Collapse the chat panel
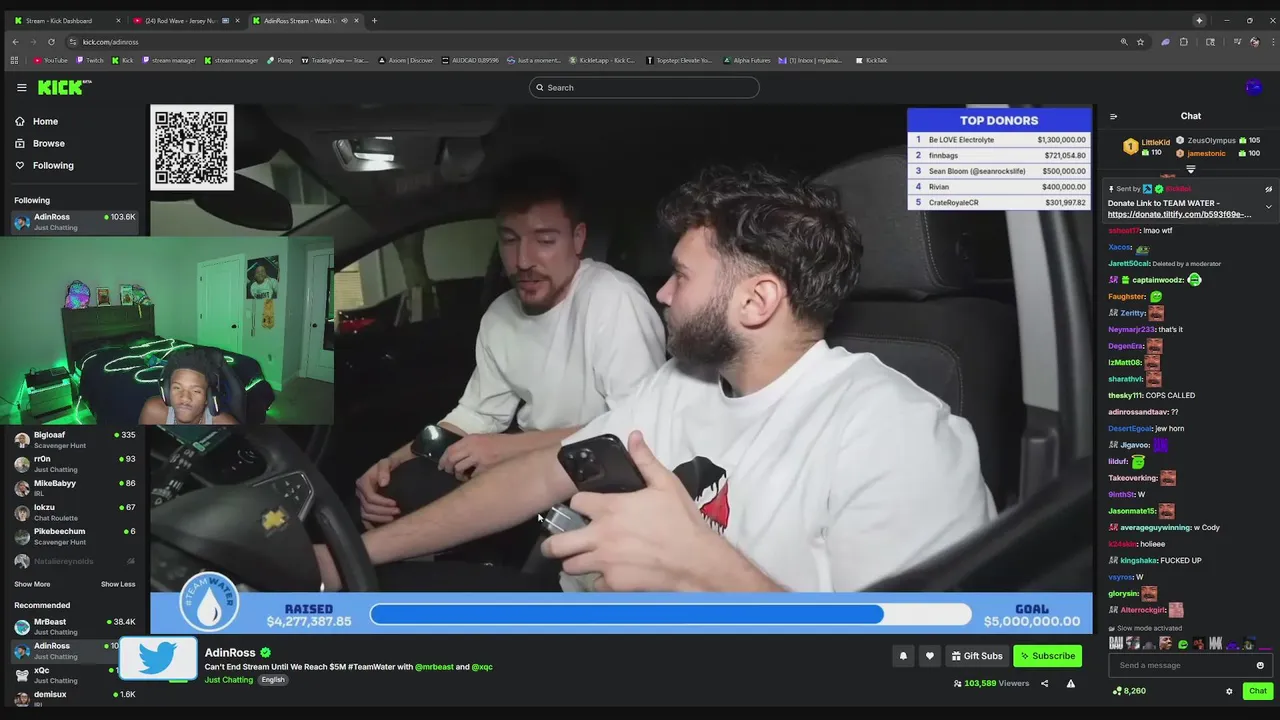 coord(1113,116)
